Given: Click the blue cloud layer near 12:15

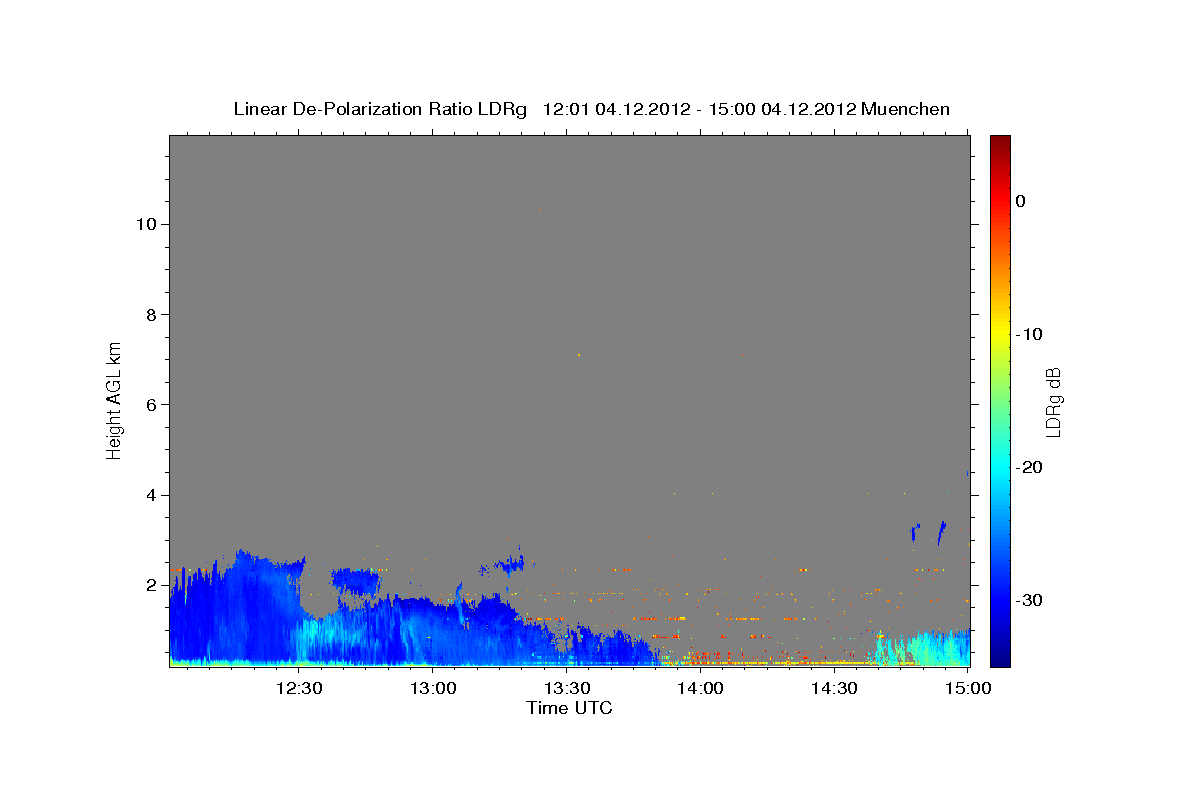Looking at the screenshot, I should tap(235, 610).
